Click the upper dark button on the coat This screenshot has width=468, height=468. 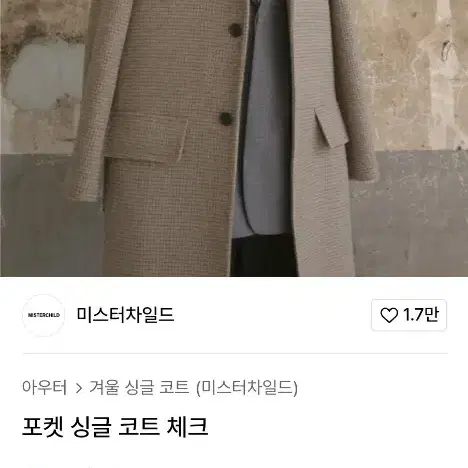pyautogui.click(x=235, y=30)
